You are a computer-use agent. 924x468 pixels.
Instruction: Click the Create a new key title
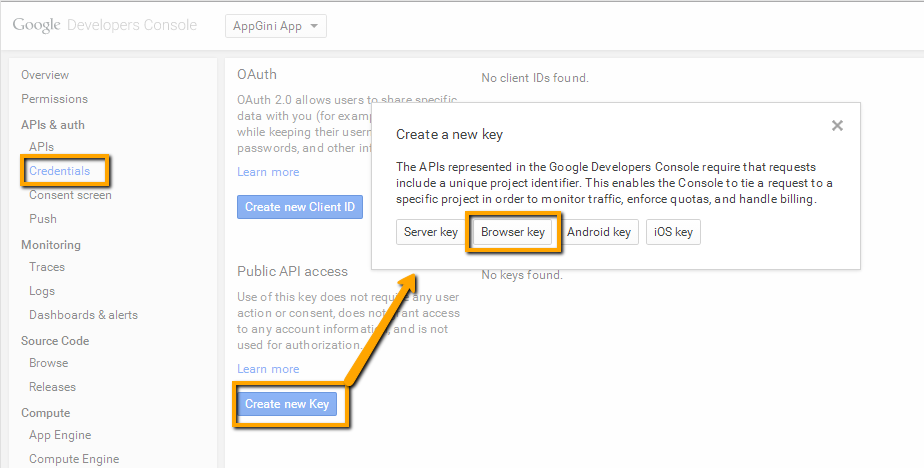[x=449, y=134]
